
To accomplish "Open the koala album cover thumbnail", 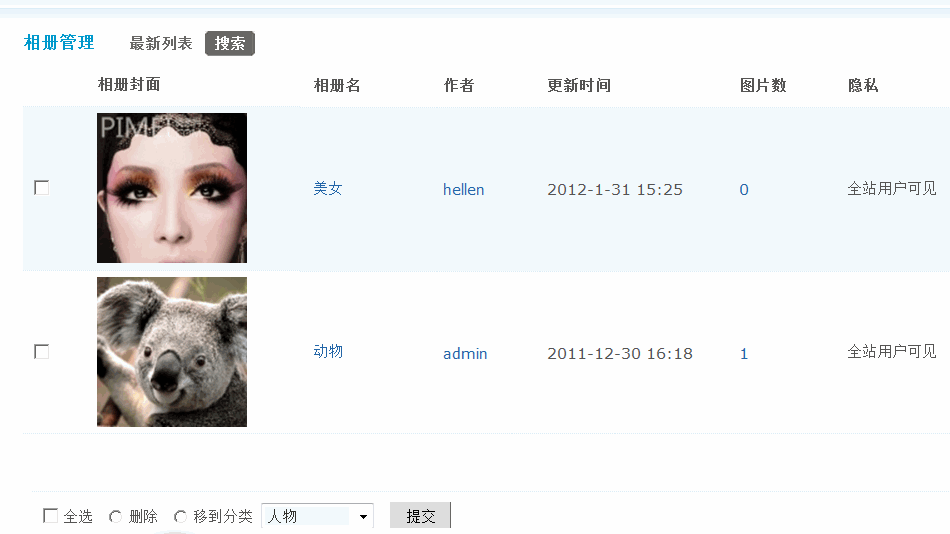I will pos(172,352).
